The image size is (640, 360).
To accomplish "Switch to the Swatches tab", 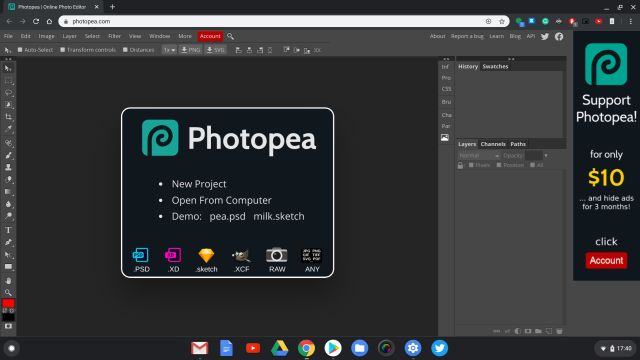I will 495,67.
